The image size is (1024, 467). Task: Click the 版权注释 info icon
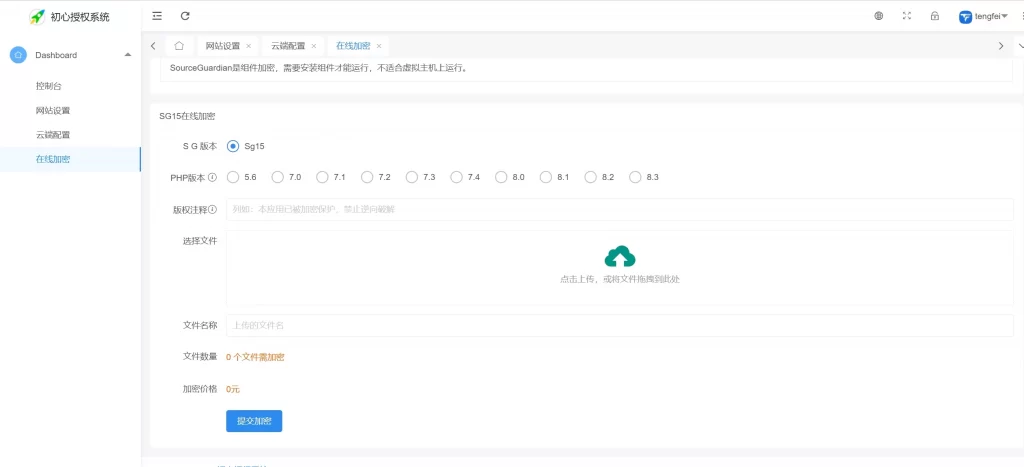tap(212, 210)
